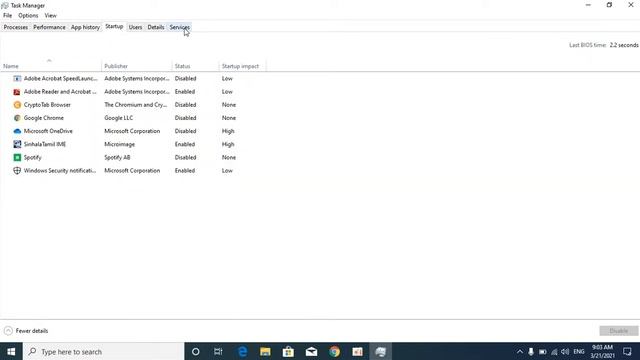Viewport: 640px width, 360px height.
Task: Switch to the Details tab
Action: [x=156, y=27]
